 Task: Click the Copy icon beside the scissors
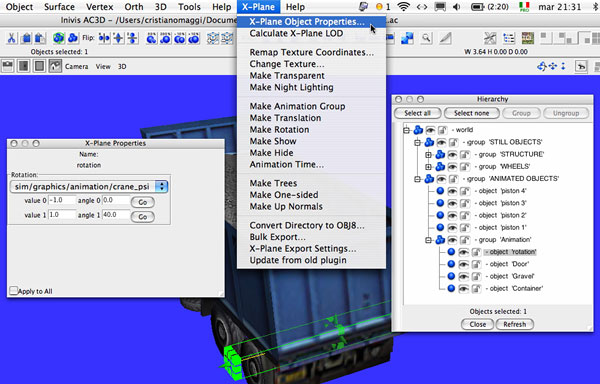tap(26, 38)
